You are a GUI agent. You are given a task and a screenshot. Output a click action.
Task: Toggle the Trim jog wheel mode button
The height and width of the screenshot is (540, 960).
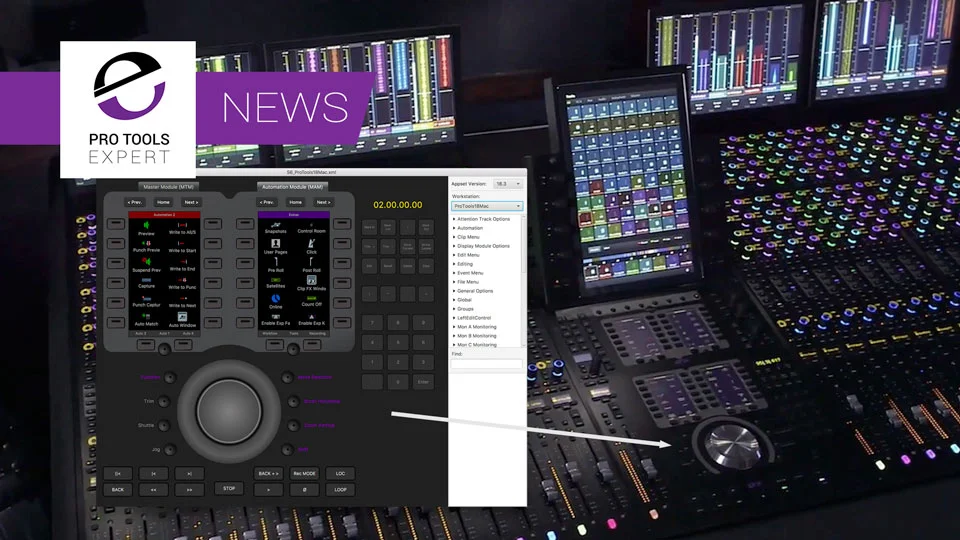tap(163, 402)
